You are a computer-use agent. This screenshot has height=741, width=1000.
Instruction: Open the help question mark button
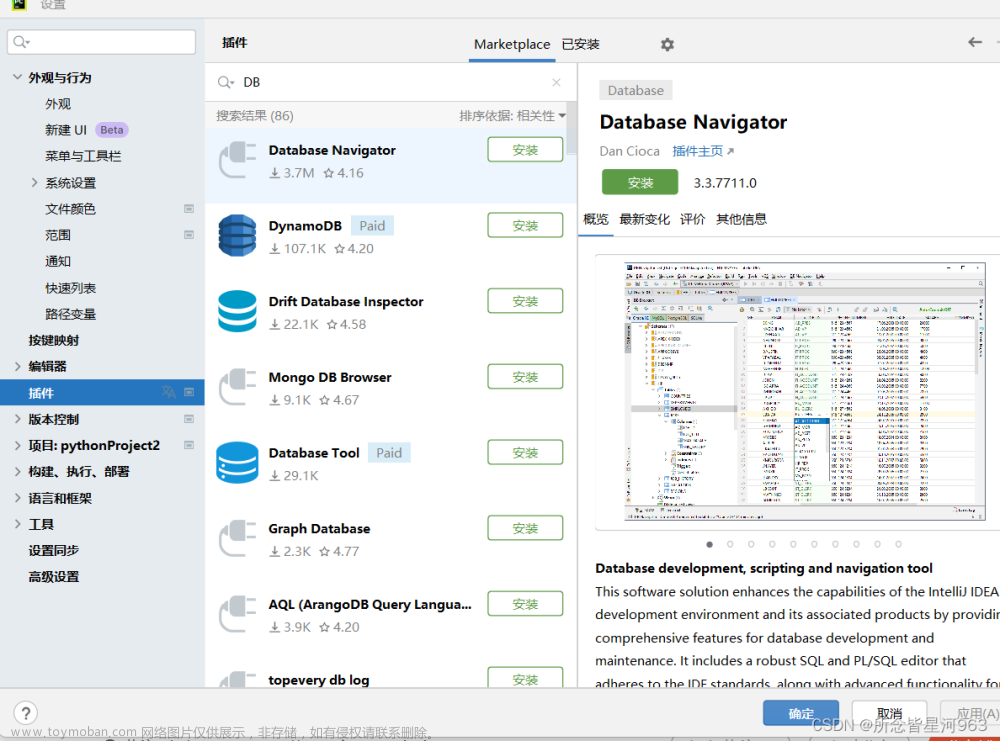point(26,713)
